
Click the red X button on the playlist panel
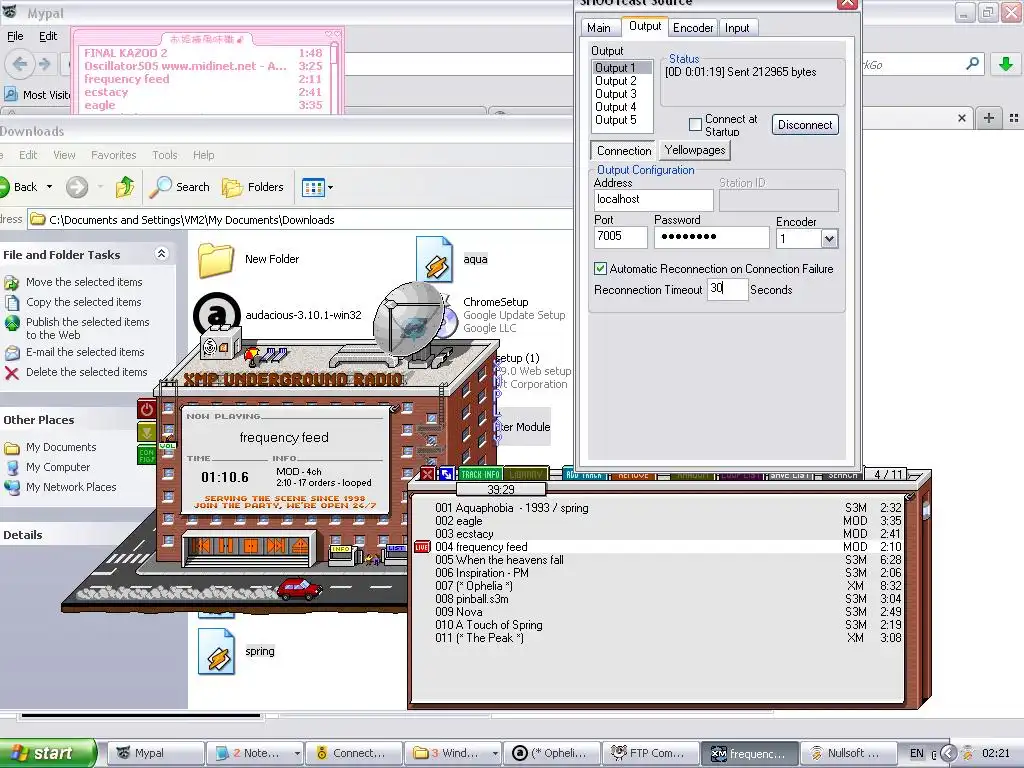427,474
